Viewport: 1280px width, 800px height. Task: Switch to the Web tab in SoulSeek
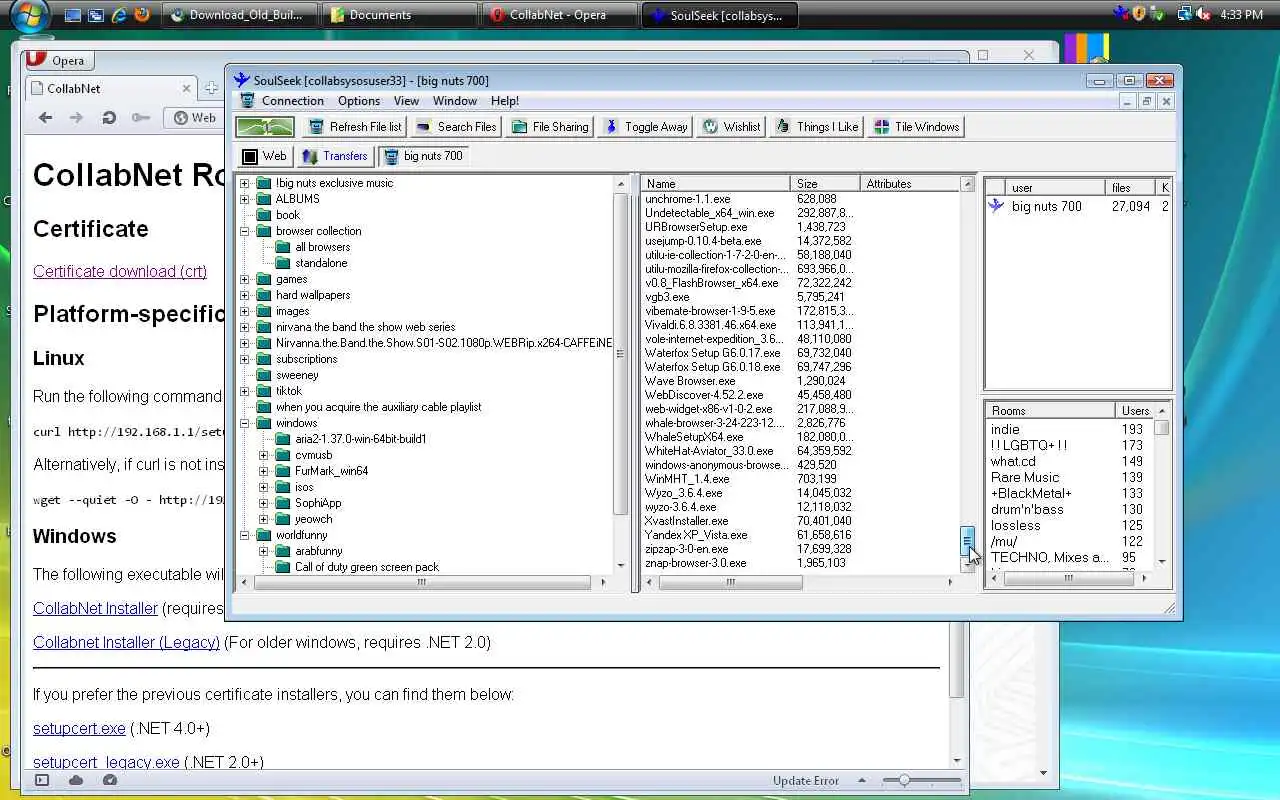[264, 156]
